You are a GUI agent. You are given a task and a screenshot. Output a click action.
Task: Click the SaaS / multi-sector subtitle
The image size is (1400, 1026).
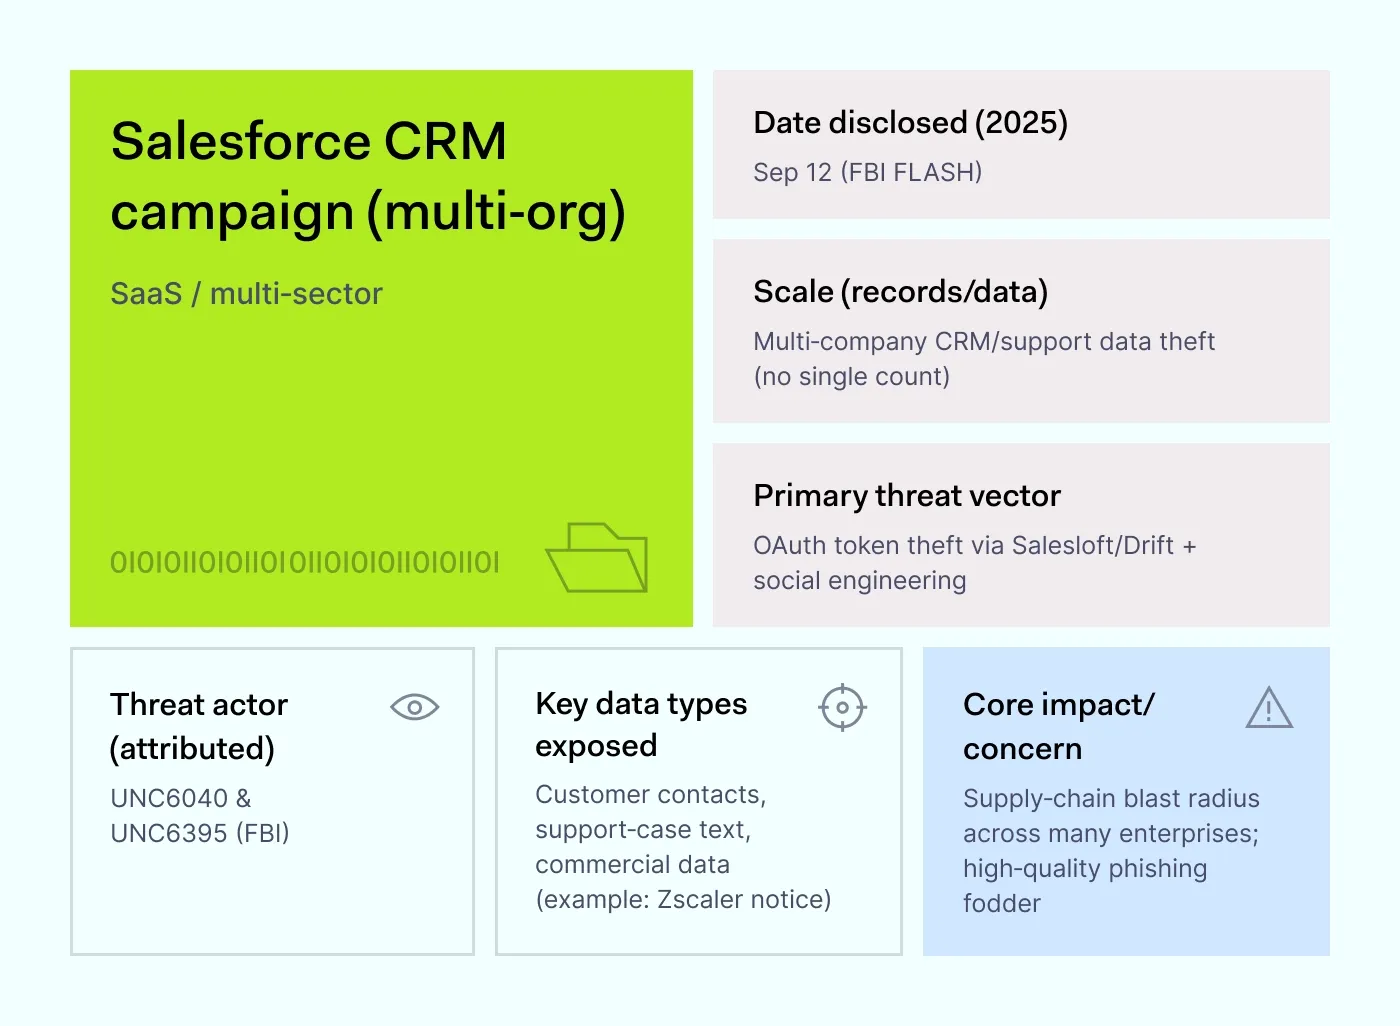tap(246, 294)
